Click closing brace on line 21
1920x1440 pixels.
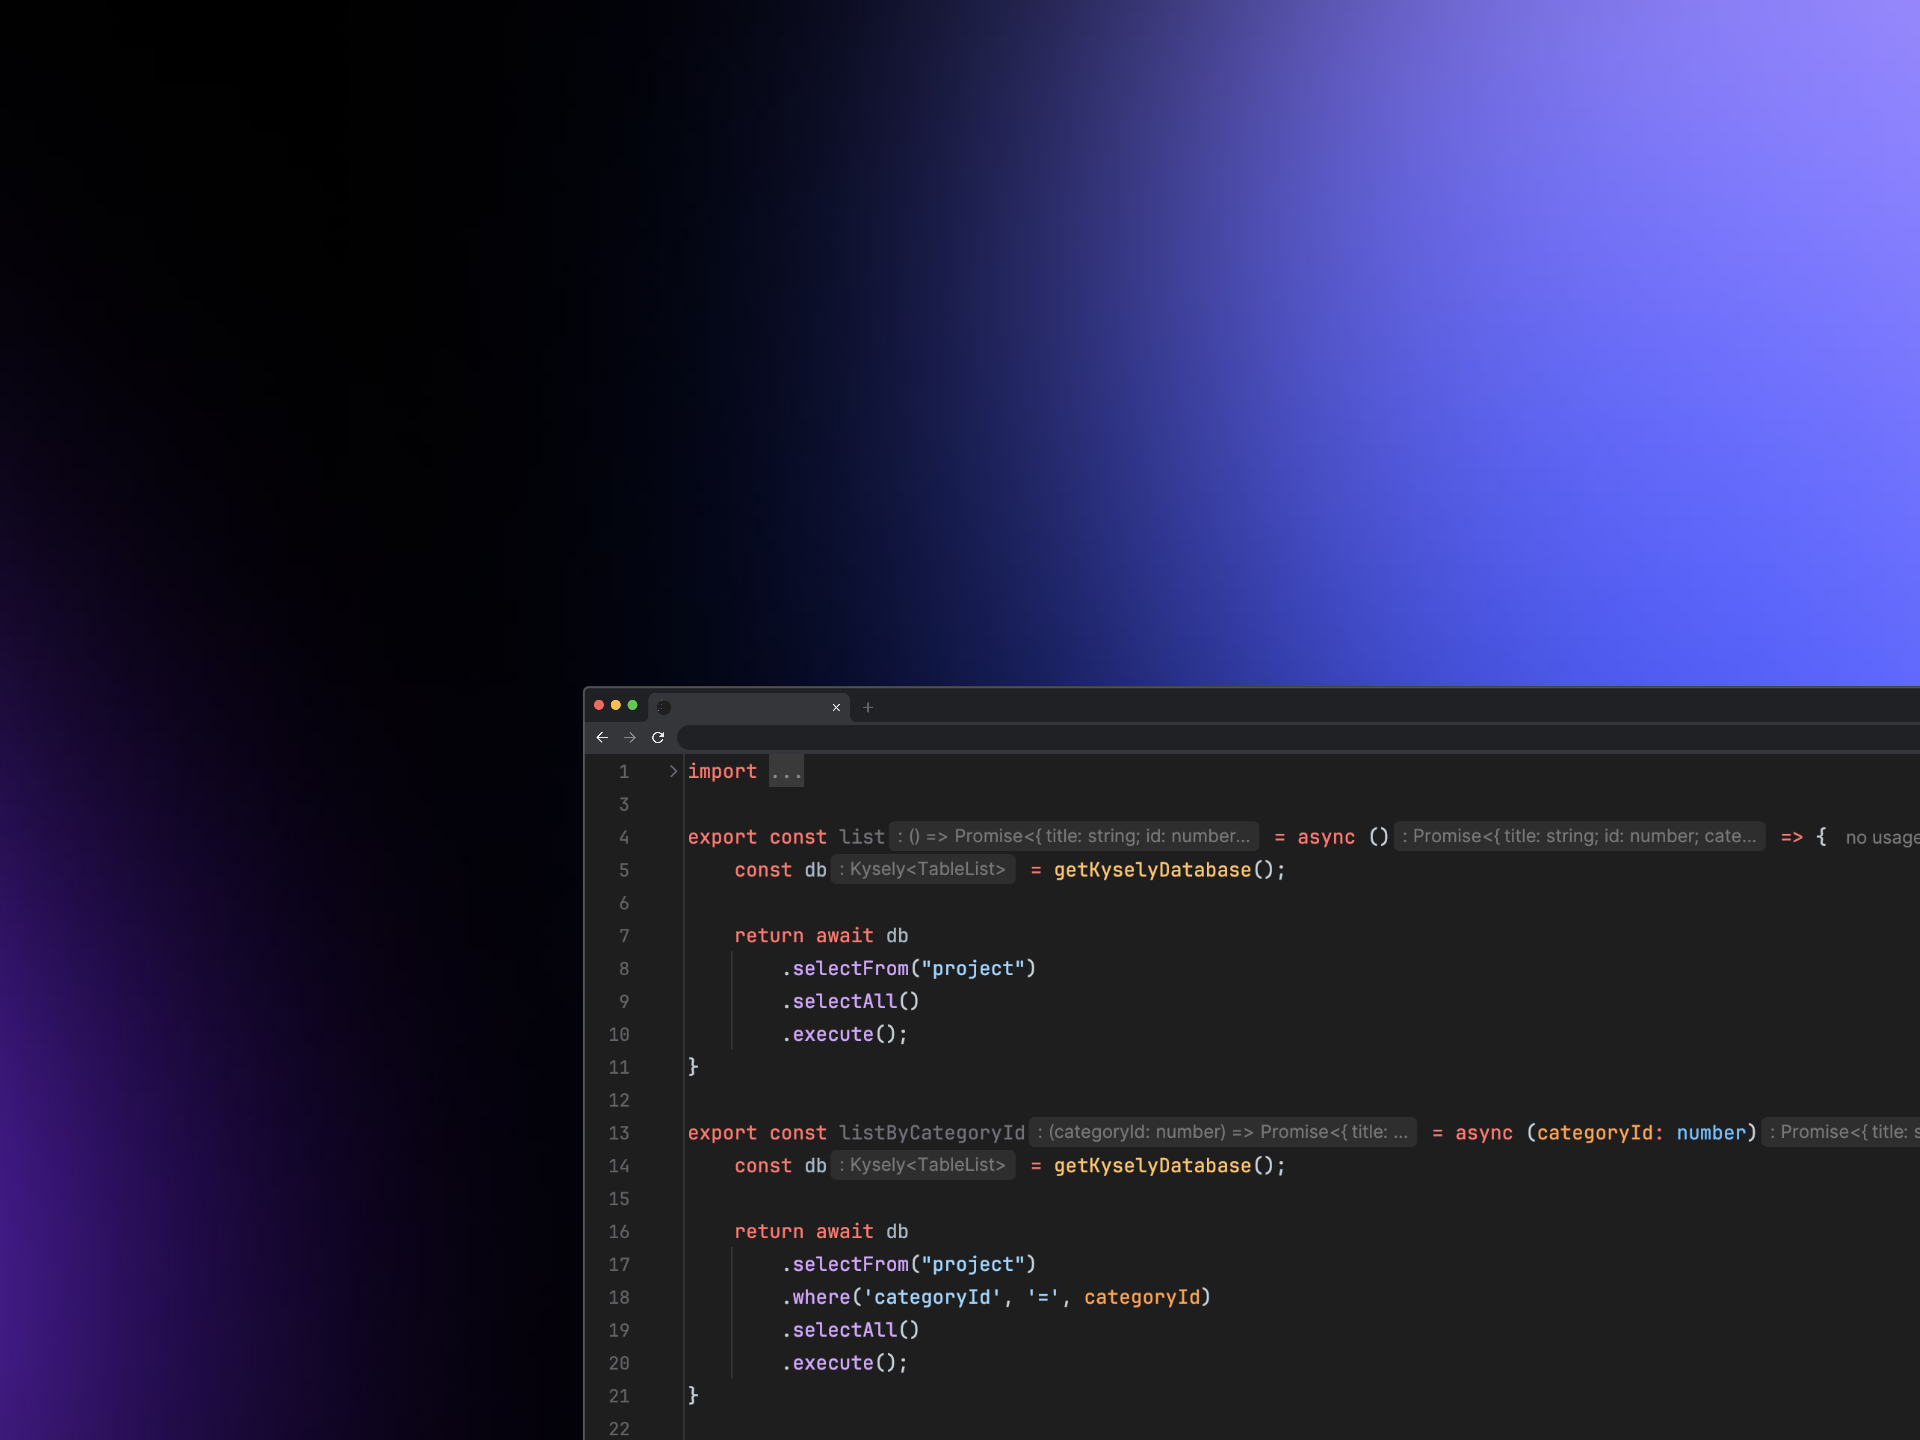point(693,1395)
